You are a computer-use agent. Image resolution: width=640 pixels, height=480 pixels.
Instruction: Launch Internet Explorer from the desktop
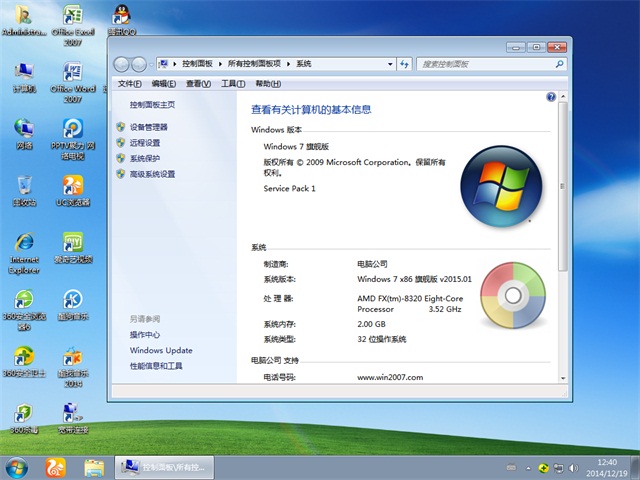point(23,245)
